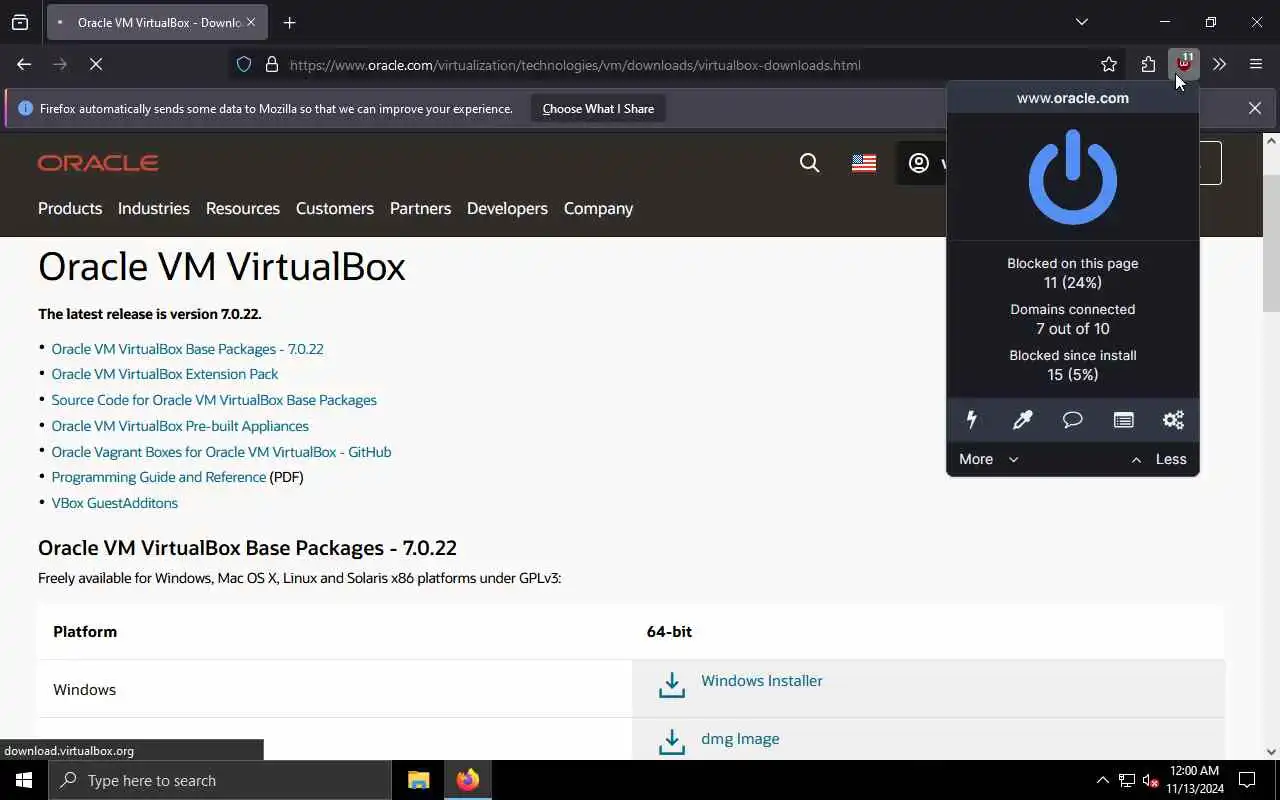This screenshot has width=1280, height=800.
Task: Open Oracle Vagrant Boxes GitHub link
Action: [221, 452]
